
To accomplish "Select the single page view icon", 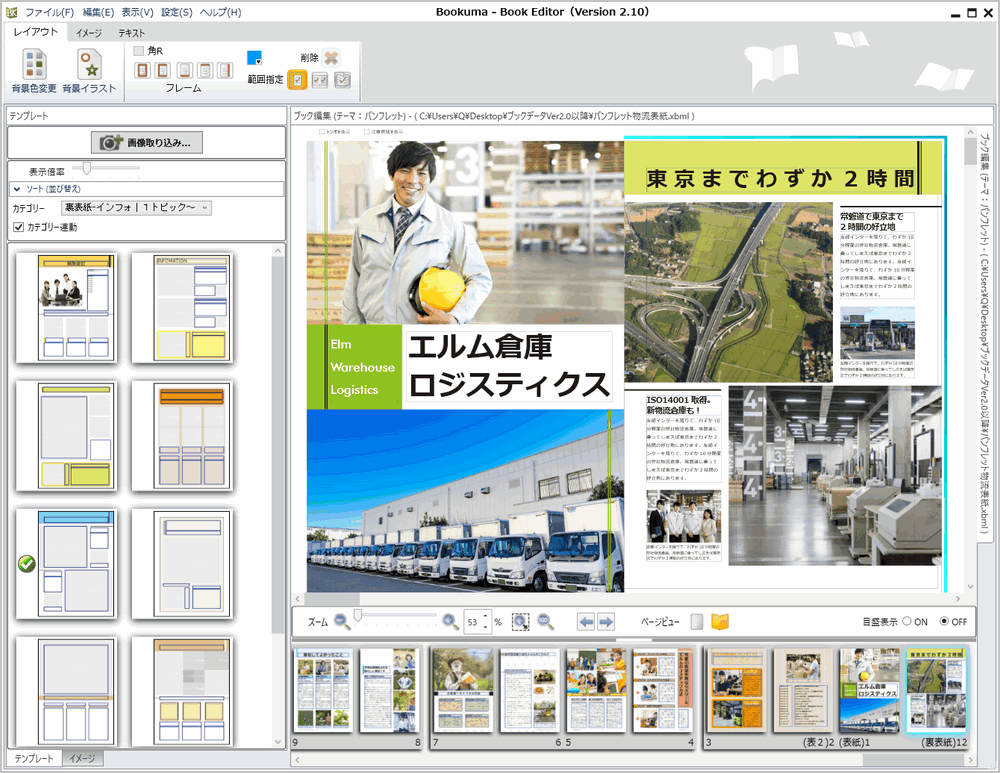I will [697, 622].
